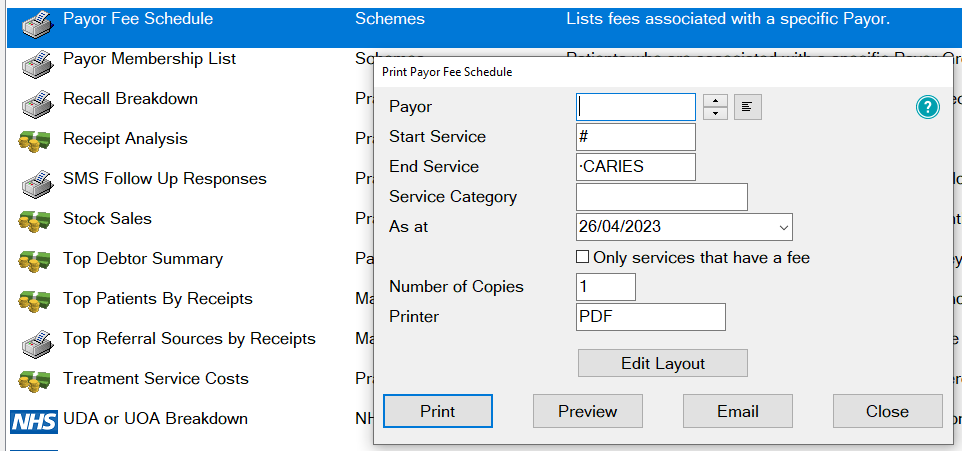Click the description 'Lists fees associated with a specific Payor.'

tap(728, 19)
